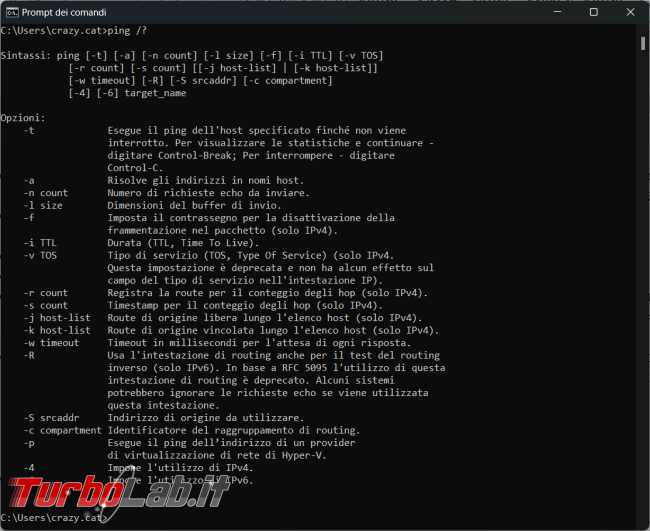Image resolution: width=650 pixels, height=531 pixels.
Task: Click the '-v TOS' option
Action: pyautogui.click(x=40, y=255)
